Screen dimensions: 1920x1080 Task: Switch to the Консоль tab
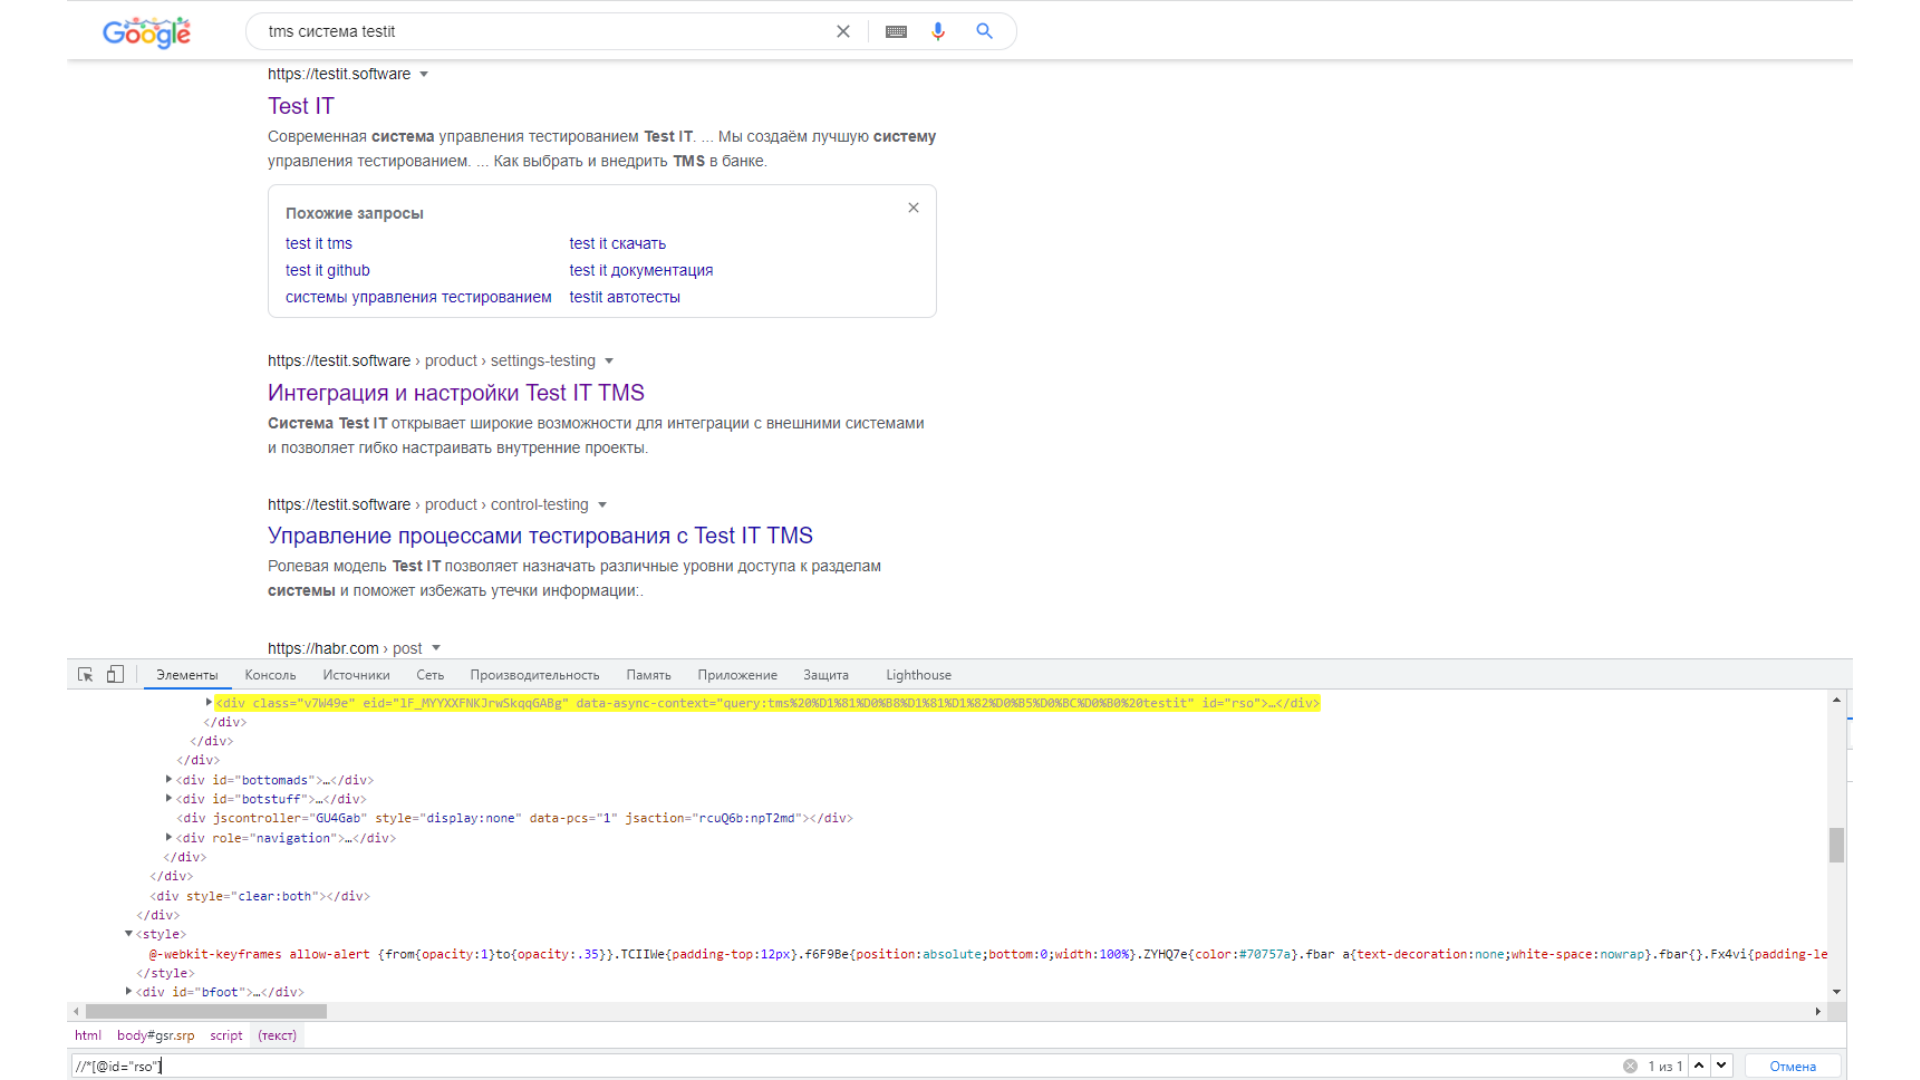[x=270, y=675]
